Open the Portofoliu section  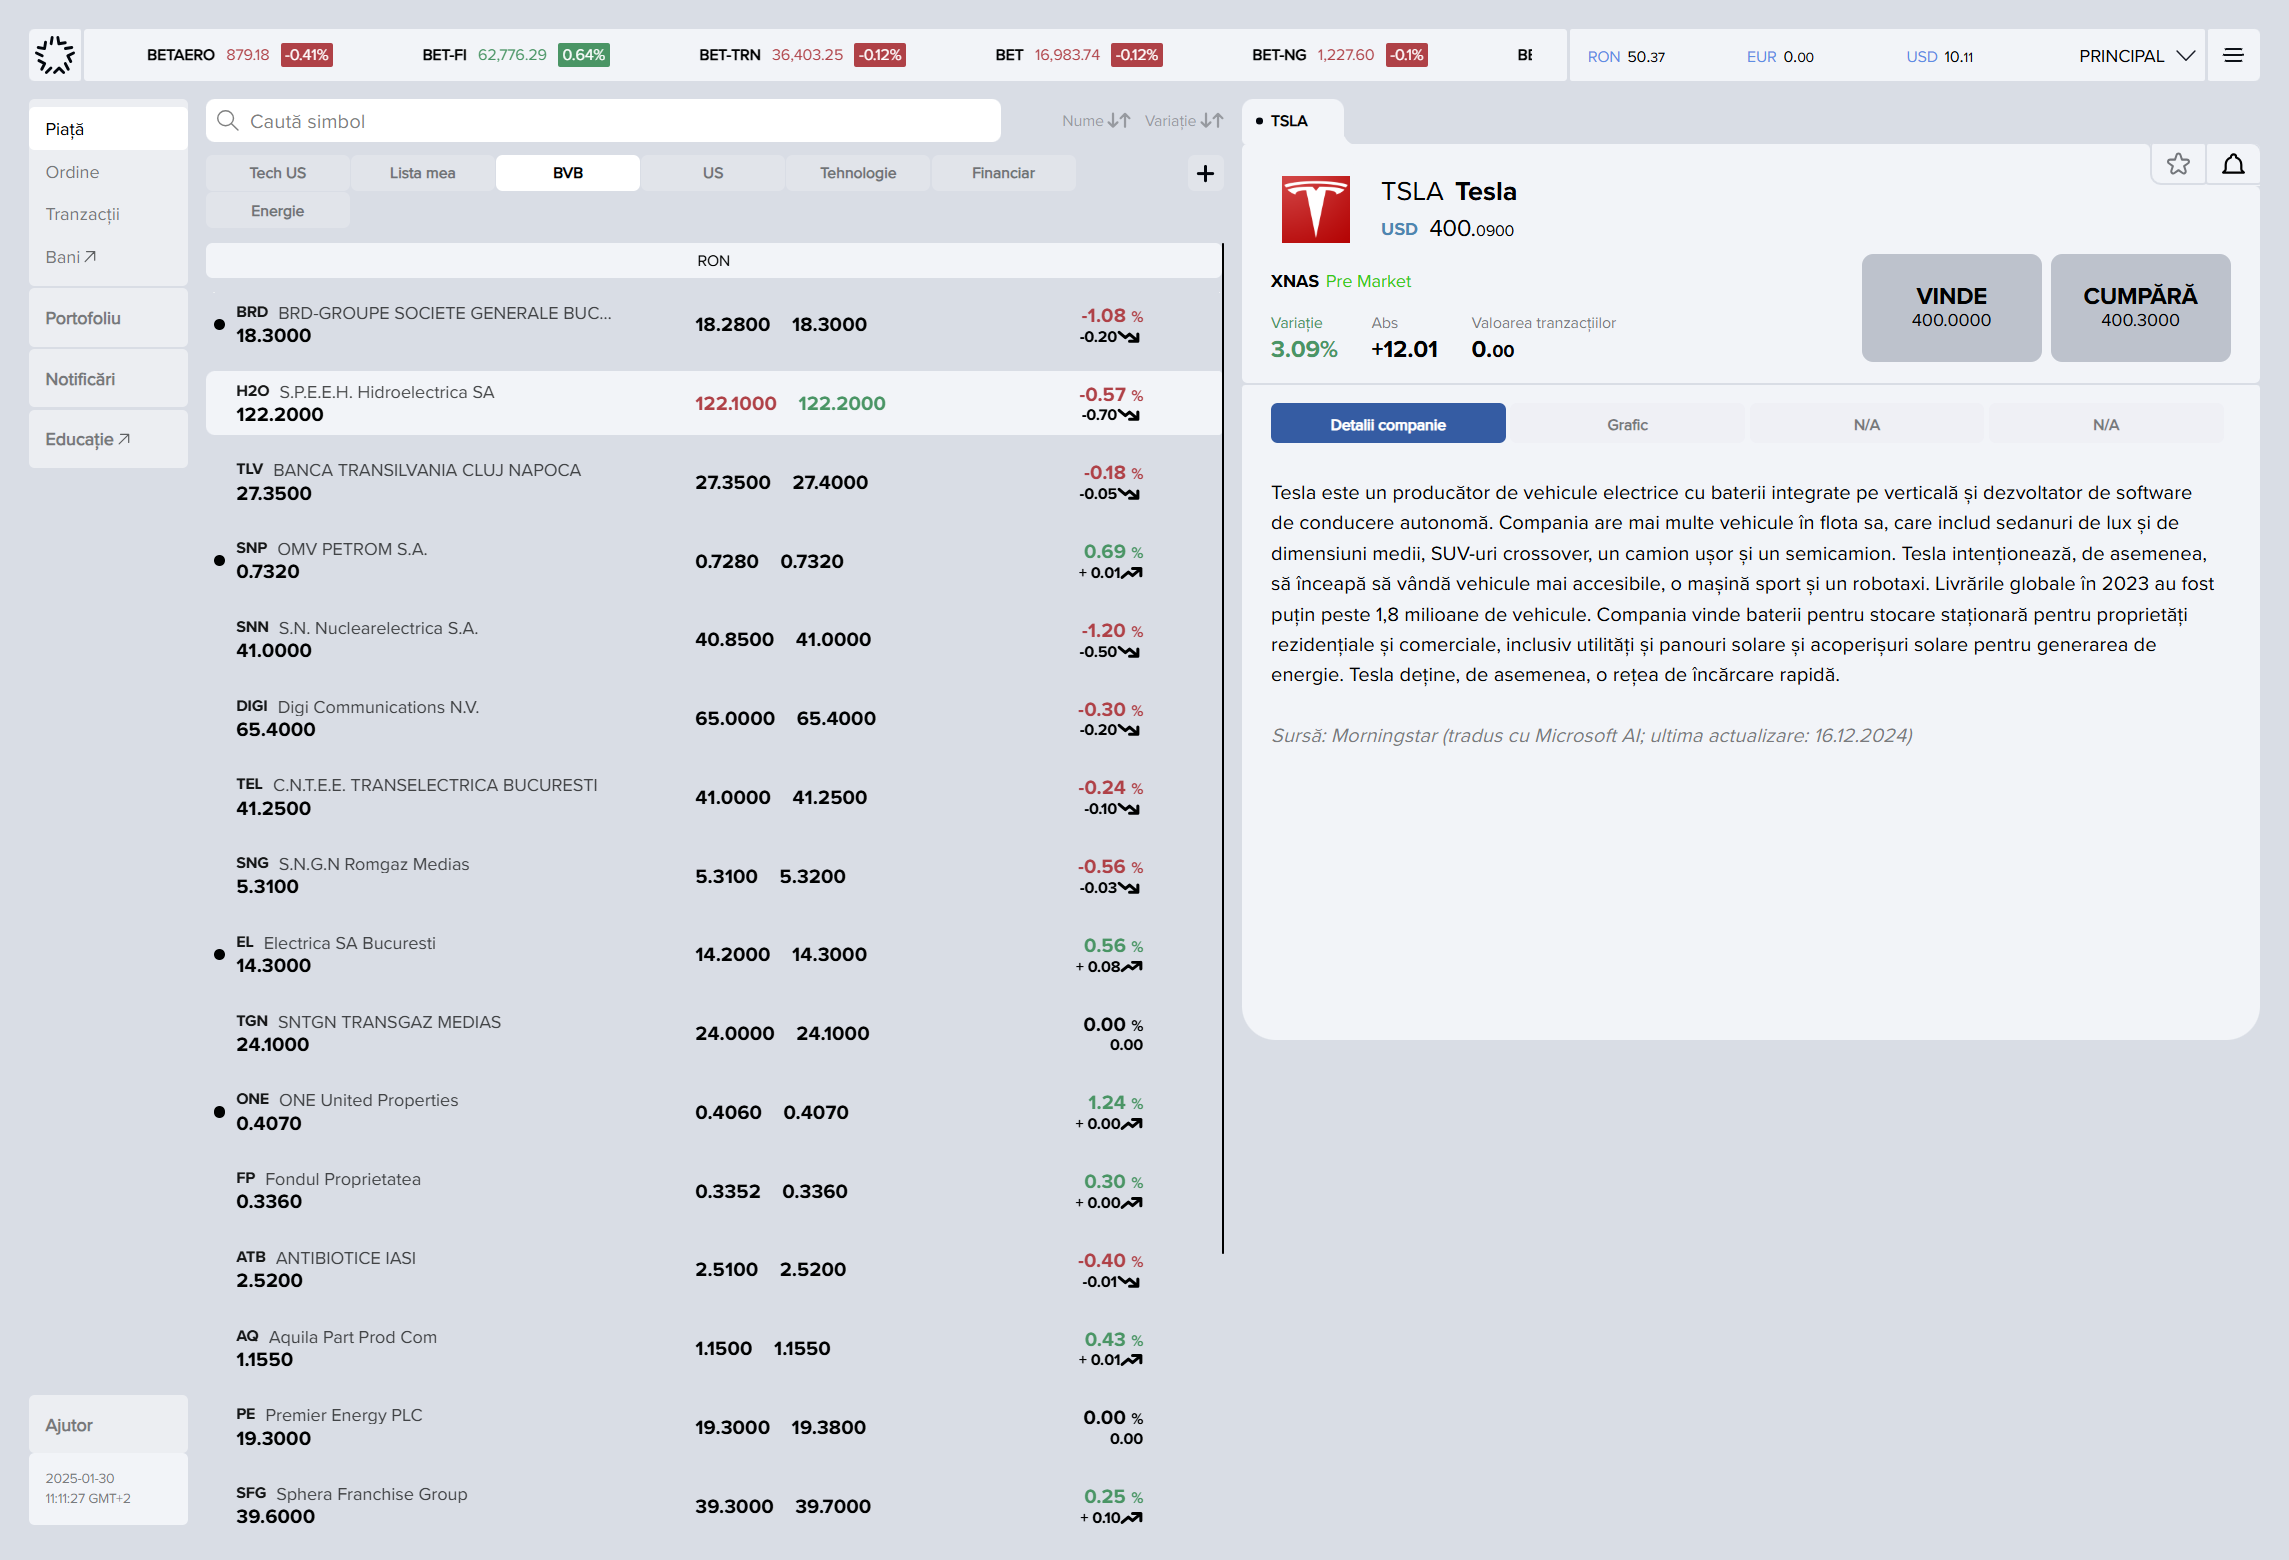pyautogui.click(x=108, y=318)
